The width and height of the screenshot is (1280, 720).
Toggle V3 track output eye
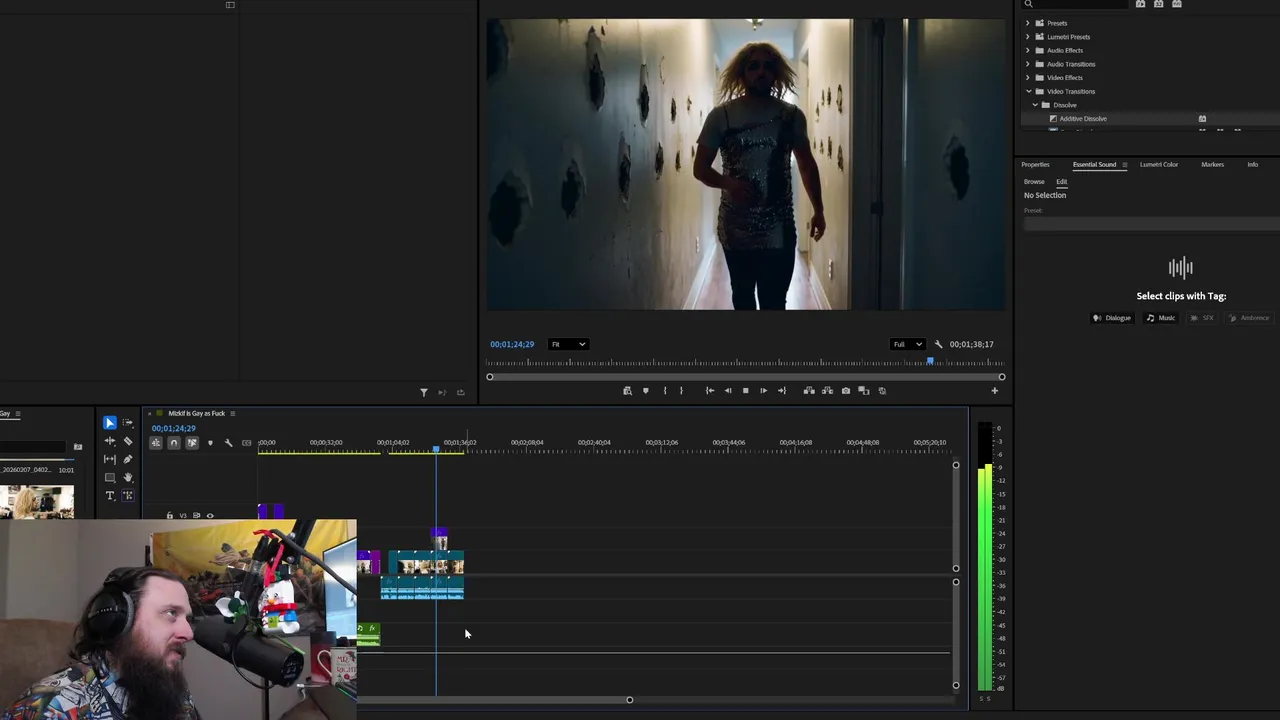click(210, 516)
